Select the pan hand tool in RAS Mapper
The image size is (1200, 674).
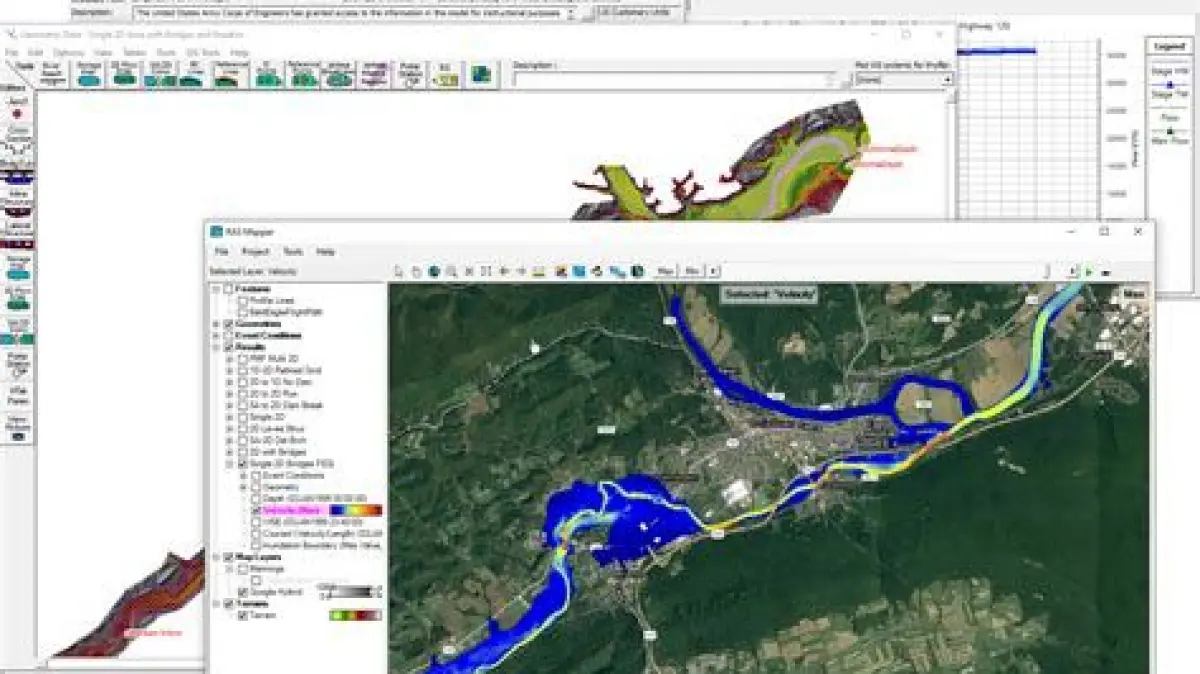[x=416, y=271]
